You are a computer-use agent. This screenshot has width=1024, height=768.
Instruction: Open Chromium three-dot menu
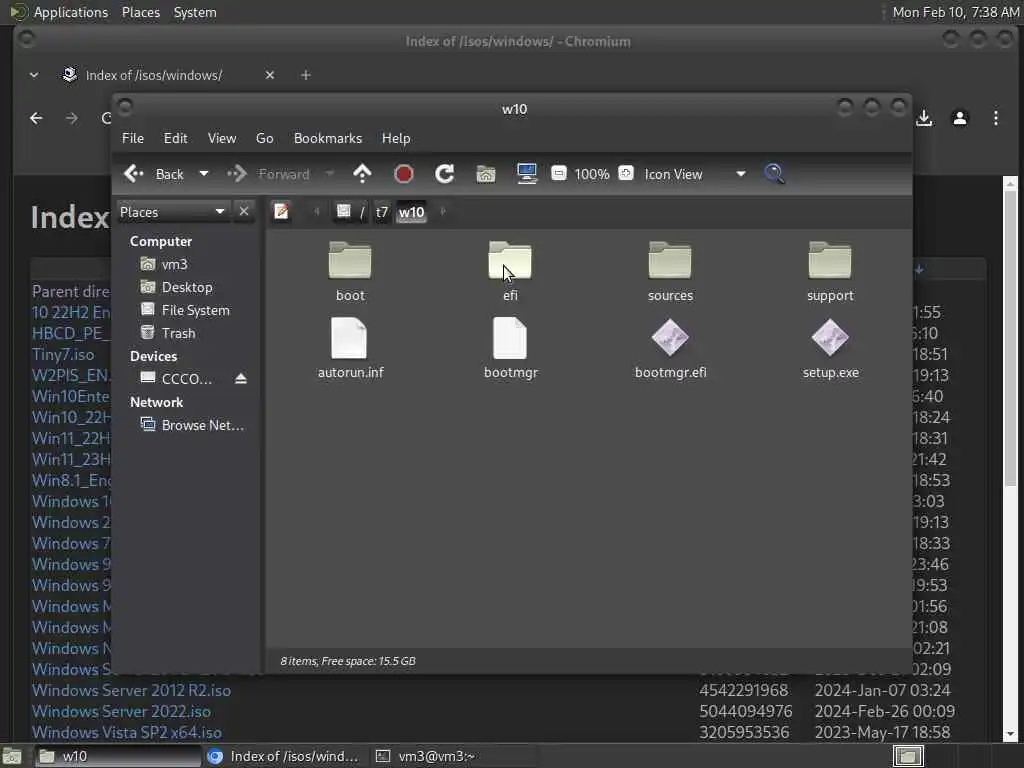(x=996, y=118)
